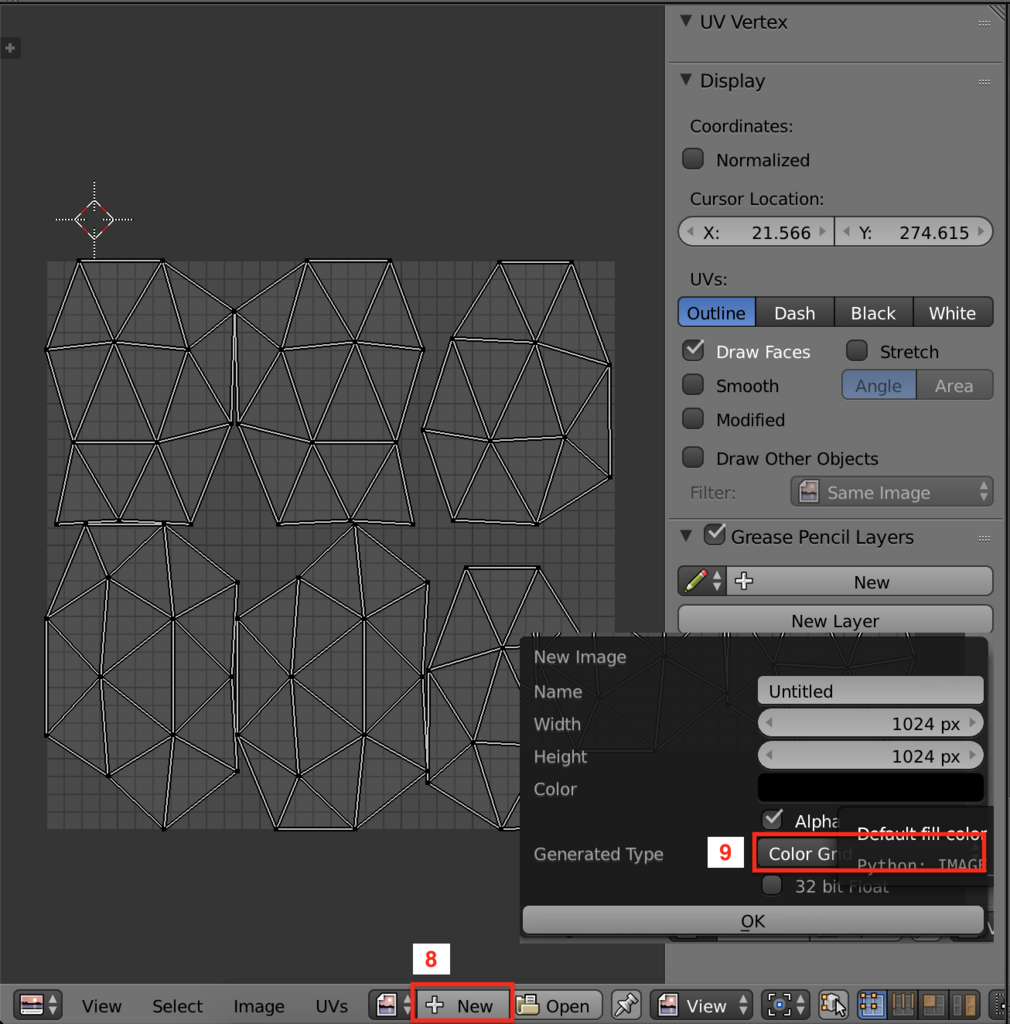Viewport: 1010px width, 1024px height.
Task: Enable the Modified checkbox
Action: click(x=693, y=419)
